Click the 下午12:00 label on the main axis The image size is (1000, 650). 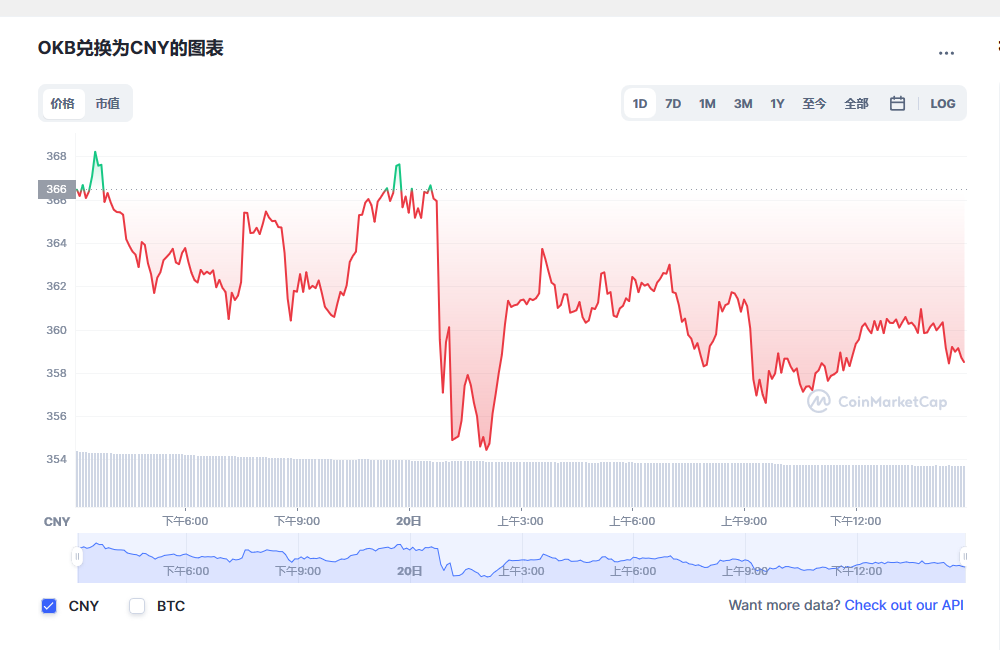(855, 521)
